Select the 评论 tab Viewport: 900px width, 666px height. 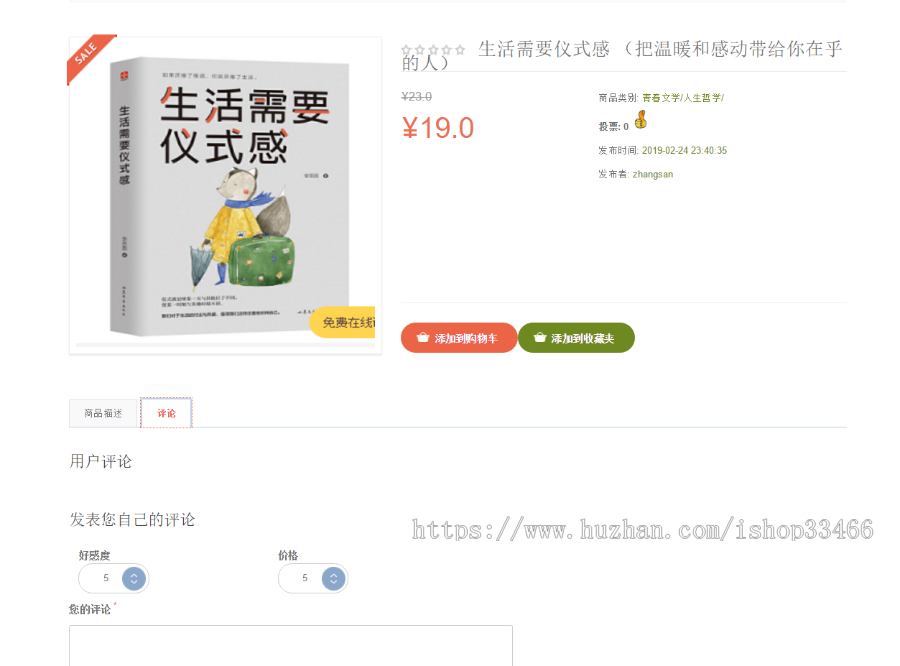[x=166, y=413]
